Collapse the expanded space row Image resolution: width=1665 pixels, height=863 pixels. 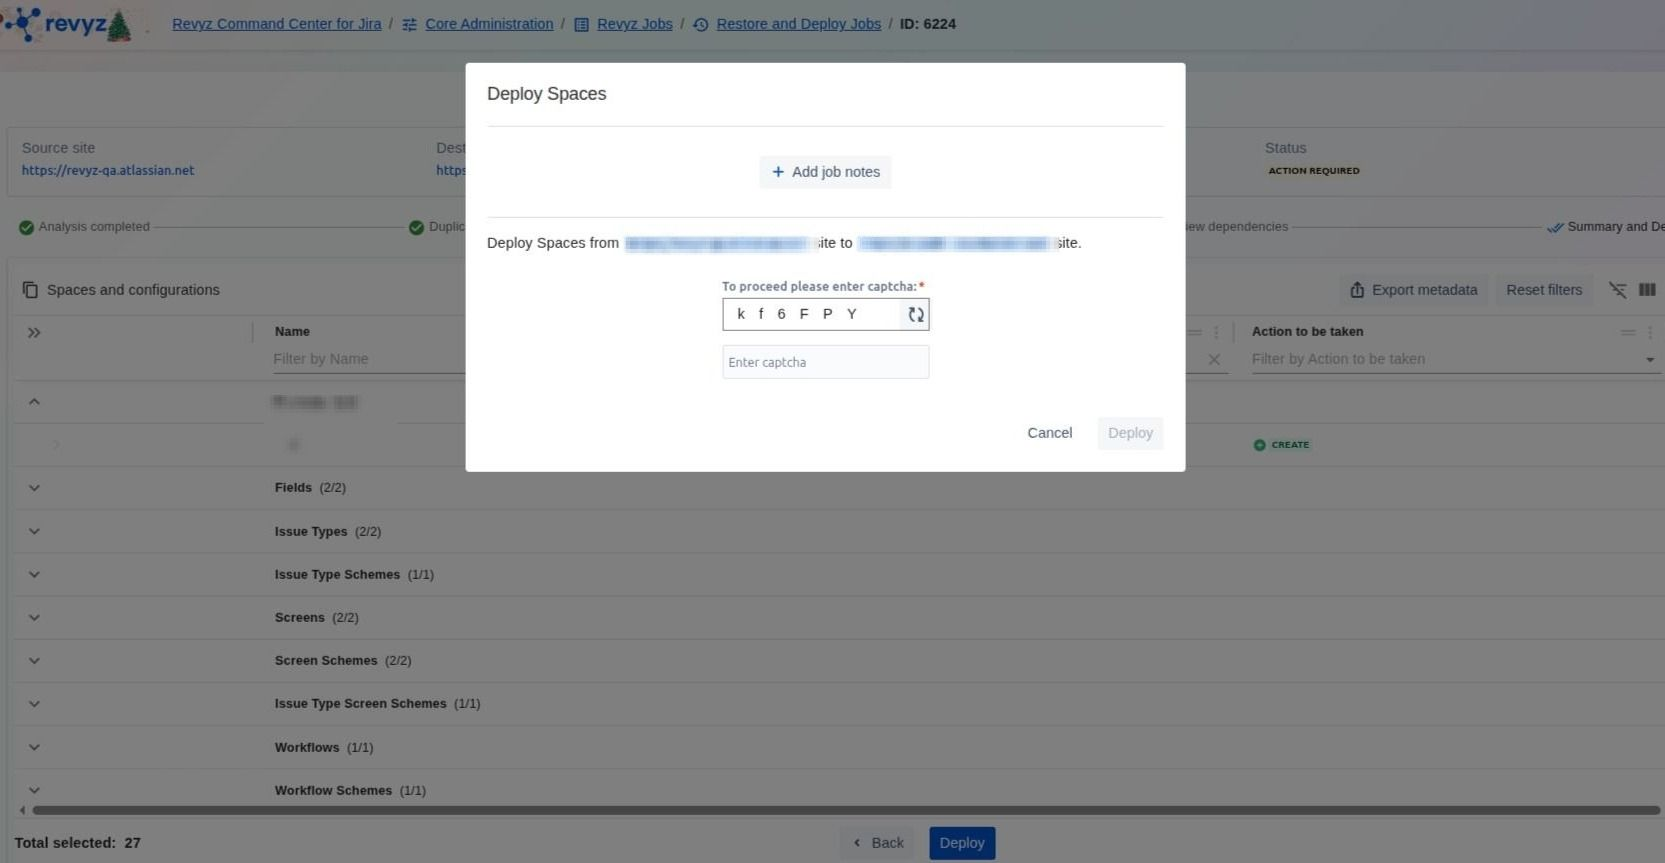tap(34, 402)
